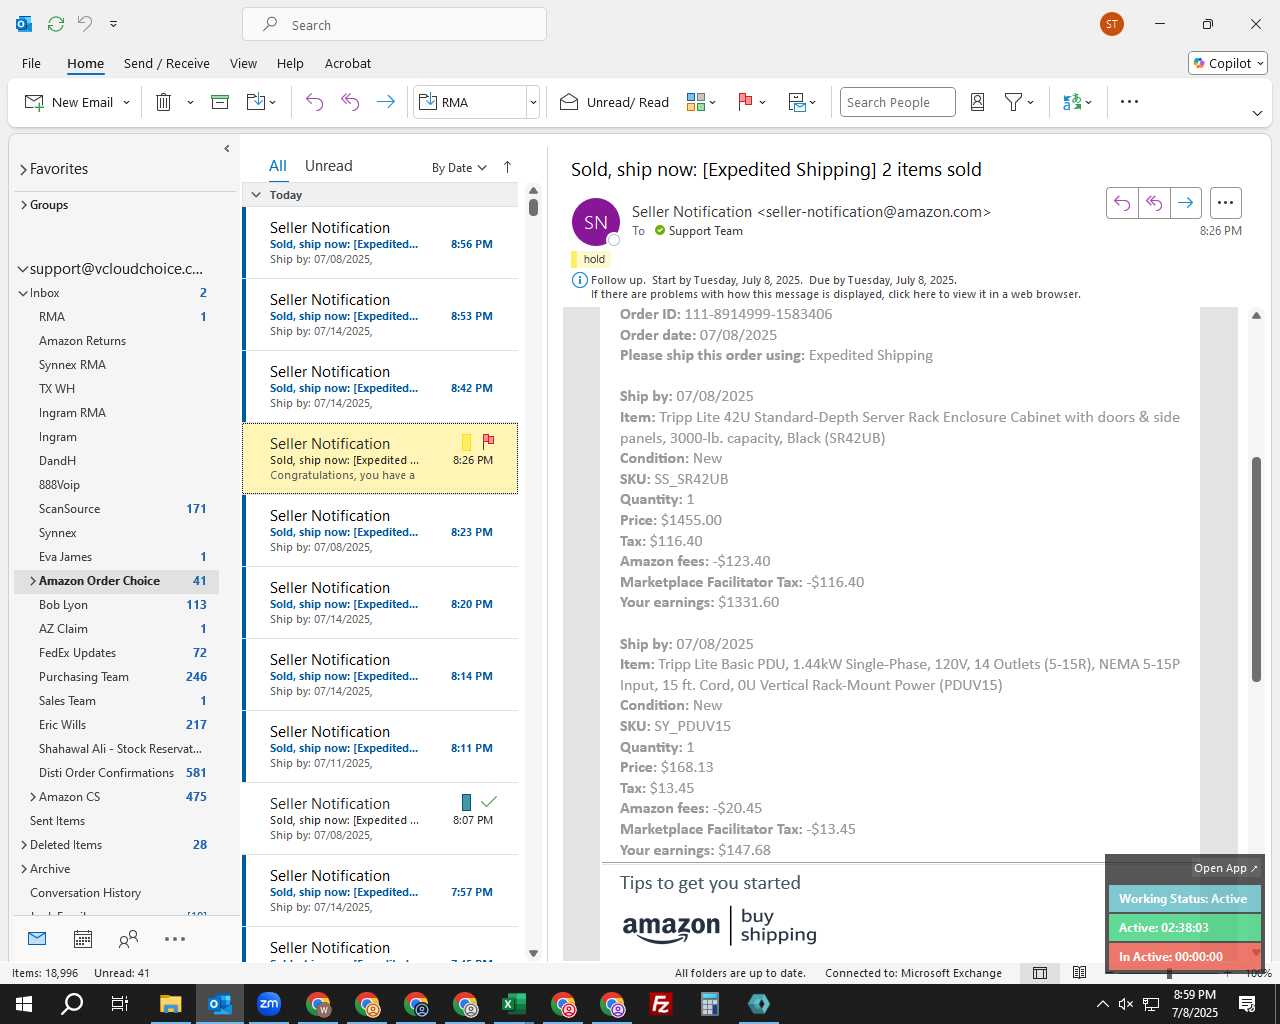Screen dimensions: 1280x1024
Task: Click the teal category swatch on 8:07 PM message
Action: tap(466, 802)
